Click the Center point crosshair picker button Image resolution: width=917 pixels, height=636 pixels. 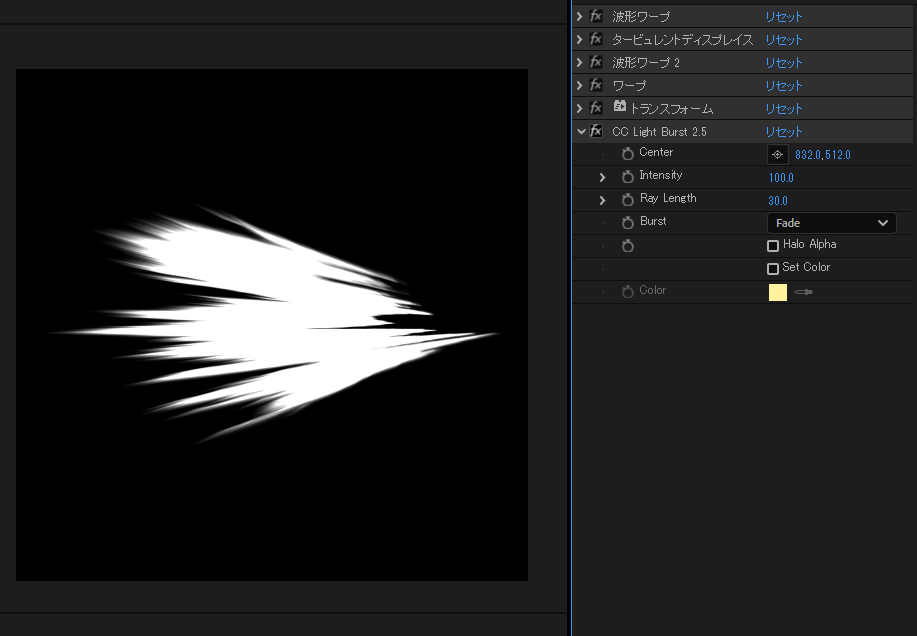coord(777,155)
